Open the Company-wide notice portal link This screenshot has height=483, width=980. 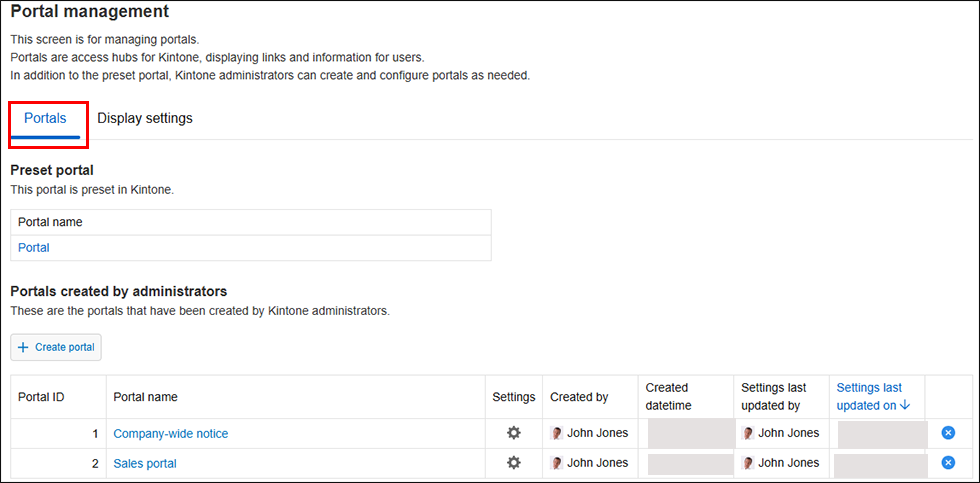(171, 433)
